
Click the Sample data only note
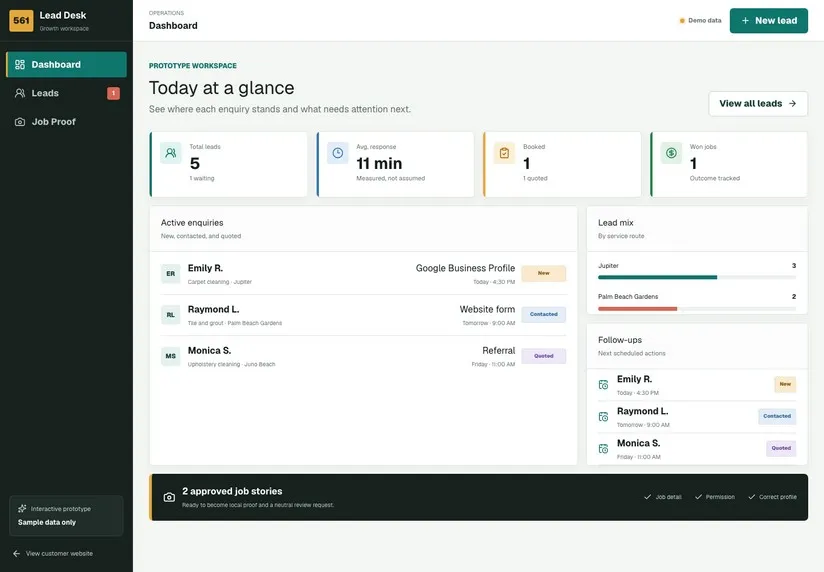click(47, 523)
